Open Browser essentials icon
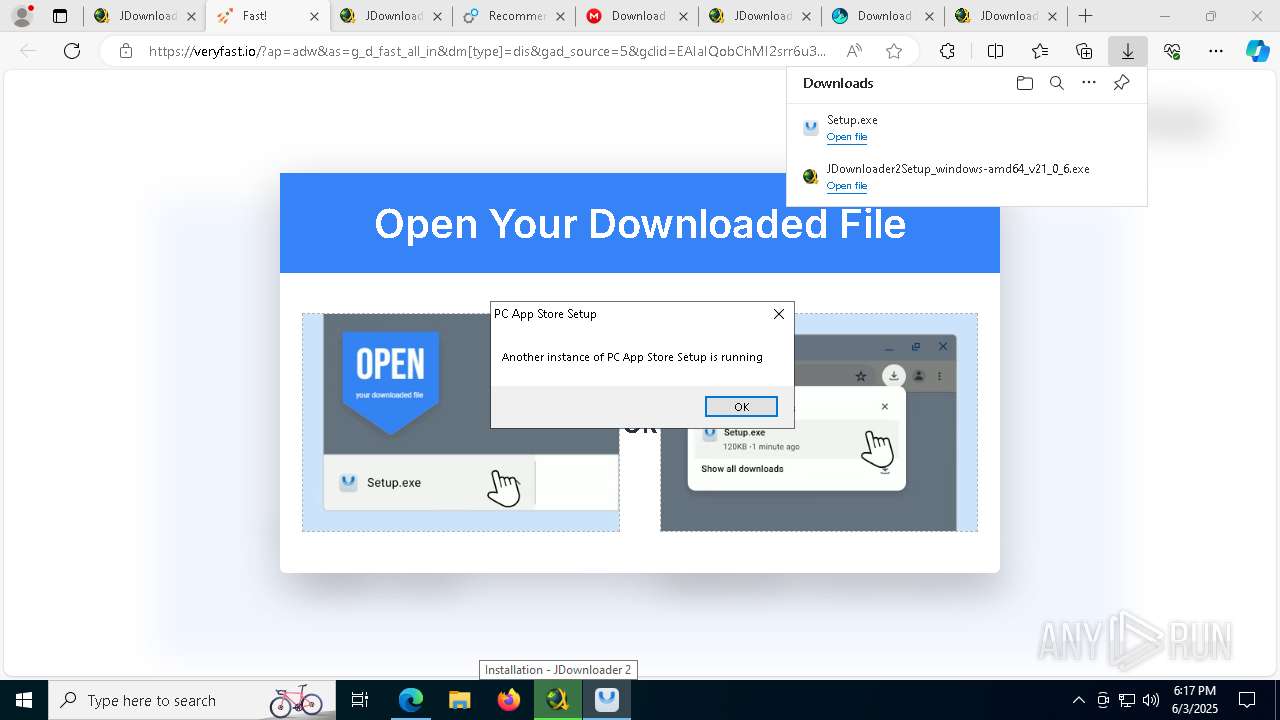The image size is (1280, 720). [1172, 51]
